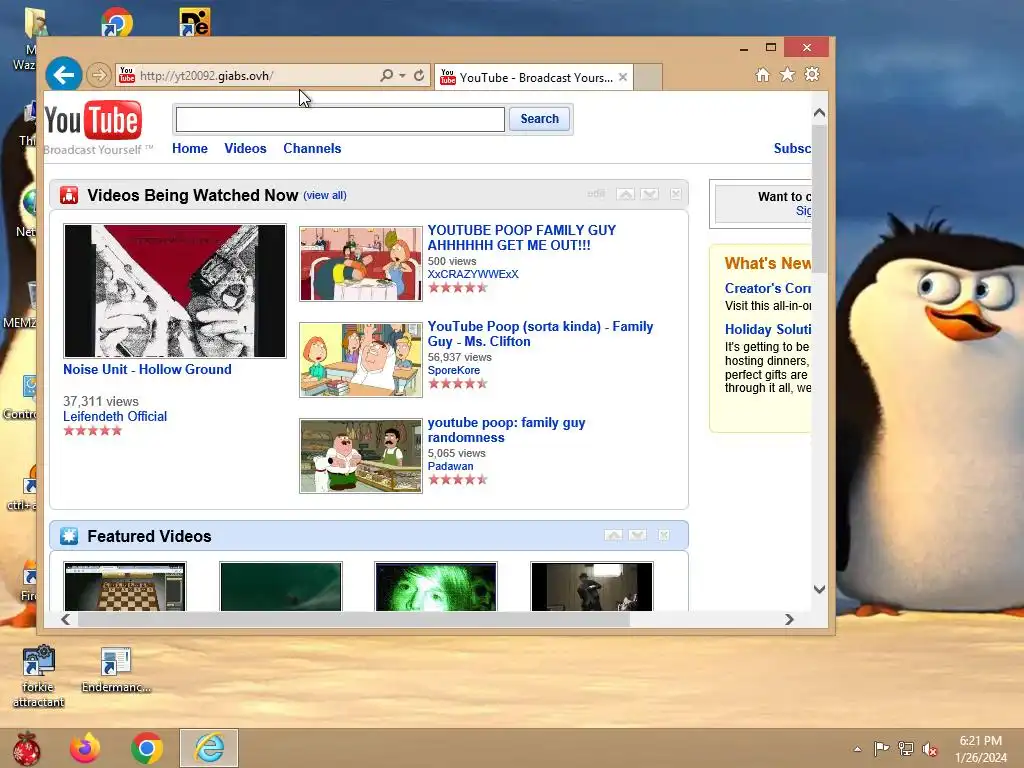Click the browser forward arrow button
The image size is (1024, 768).
click(98, 75)
